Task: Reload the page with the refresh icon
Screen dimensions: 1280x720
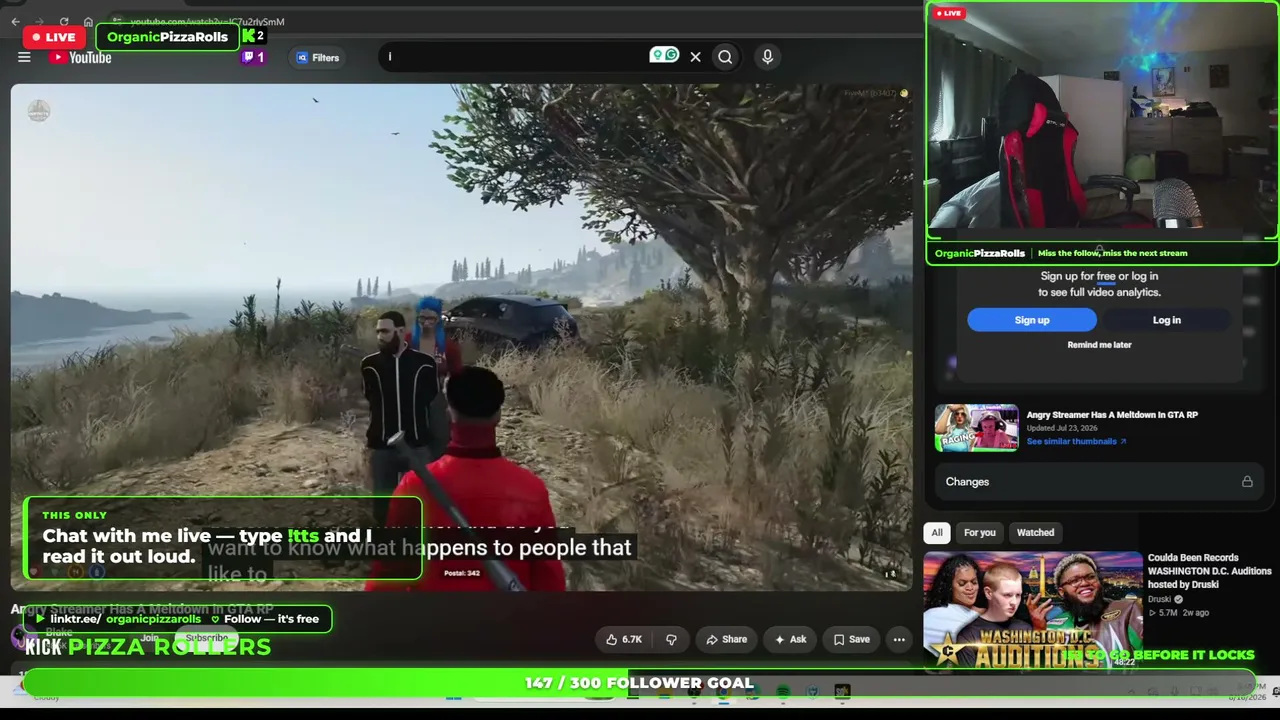Action: (64, 21)
